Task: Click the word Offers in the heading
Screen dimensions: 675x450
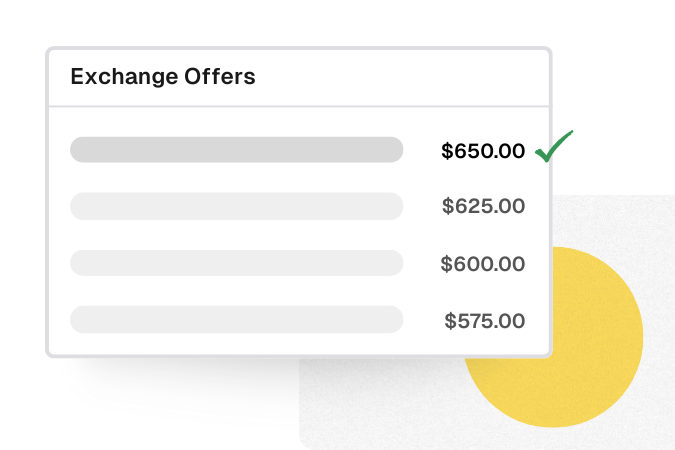Action: tap(220, 76)
